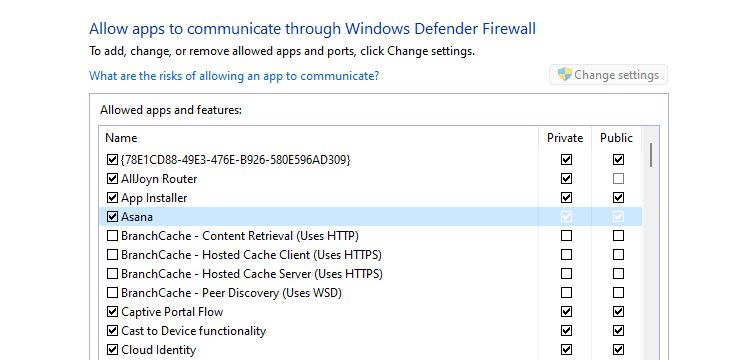Click the Change settings button

pos(608,75)
